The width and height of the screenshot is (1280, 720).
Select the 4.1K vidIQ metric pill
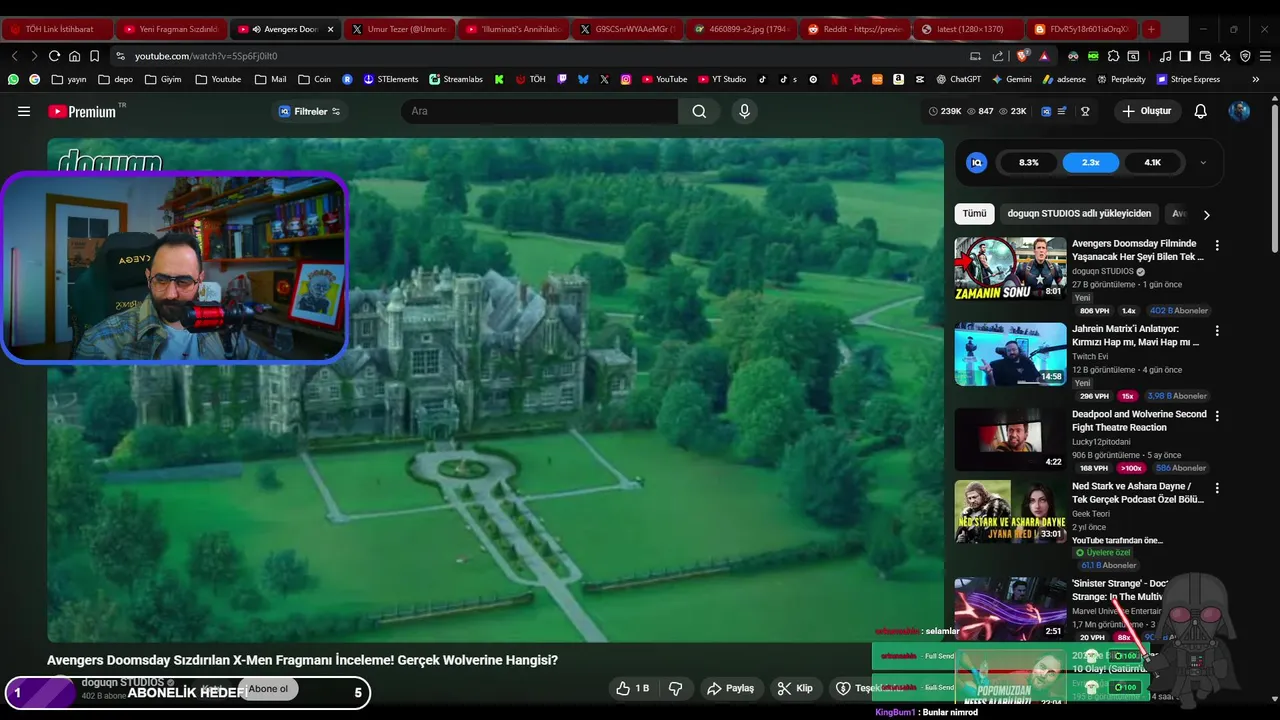point(1152,162)
